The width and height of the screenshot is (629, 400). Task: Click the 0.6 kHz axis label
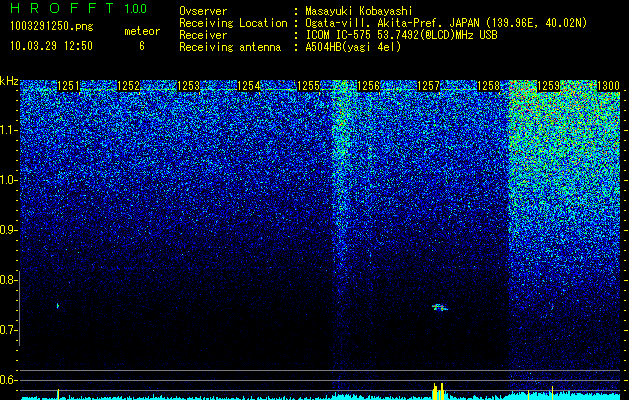click(x=8, y=380)
